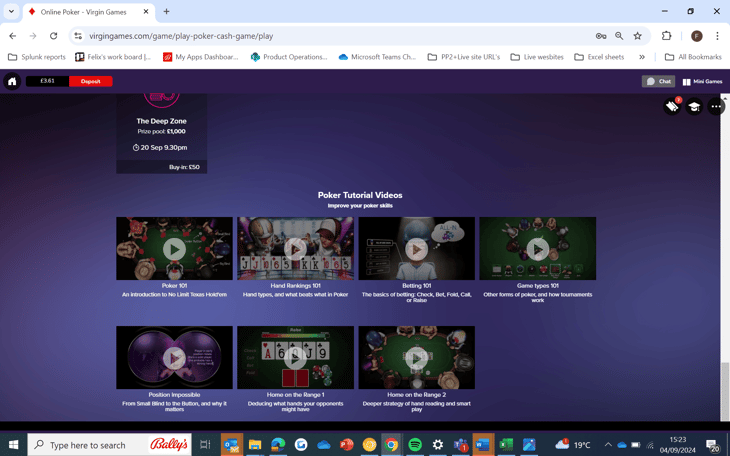Open Spotify from the taskbar
The height and width of the screenshot is (456, 730).
(415, 445)
